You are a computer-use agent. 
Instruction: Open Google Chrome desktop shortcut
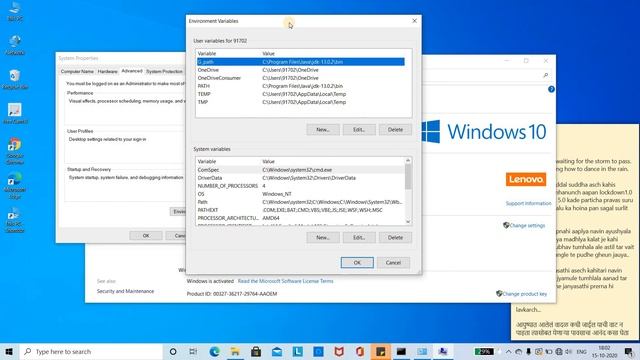15,151
